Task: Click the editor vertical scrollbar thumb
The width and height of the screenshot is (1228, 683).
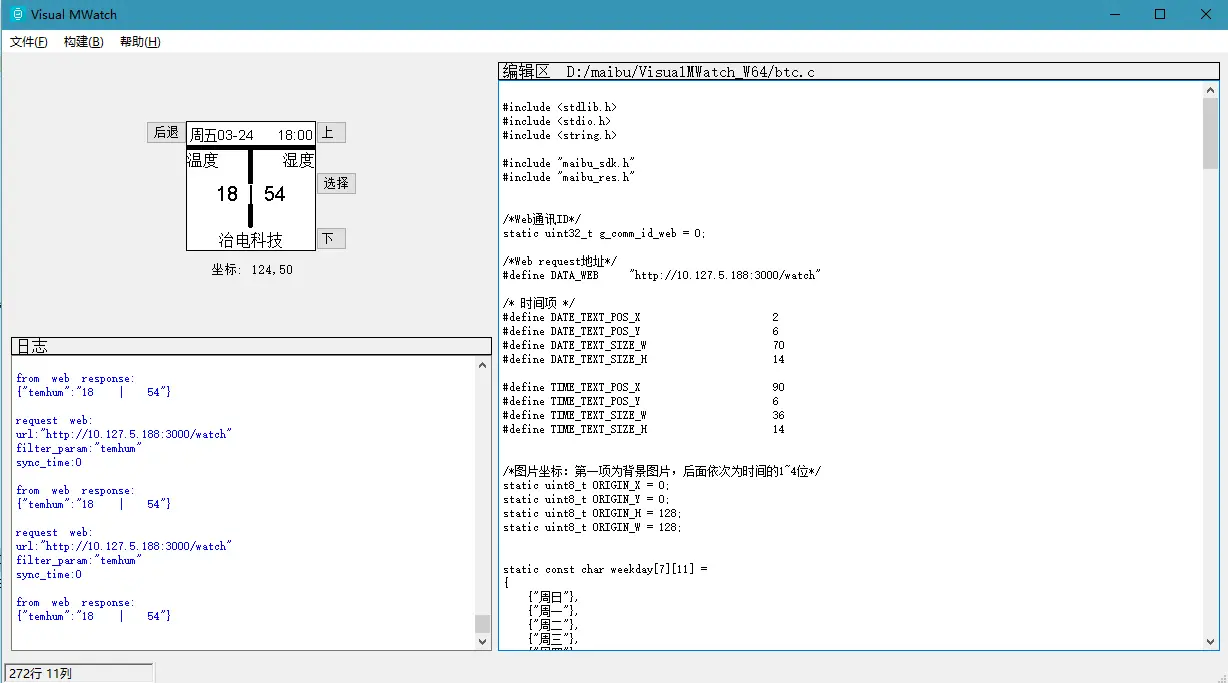Action: pyautogui.click(x=1211, y=132)
